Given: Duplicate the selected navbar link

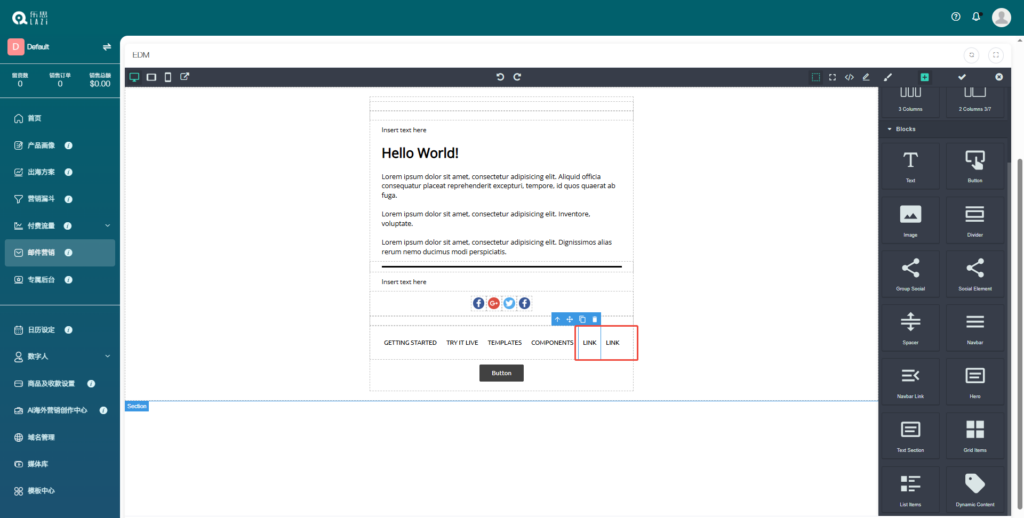Looking at the screenshot, I should pyautogui.click(x=582, y=319).
